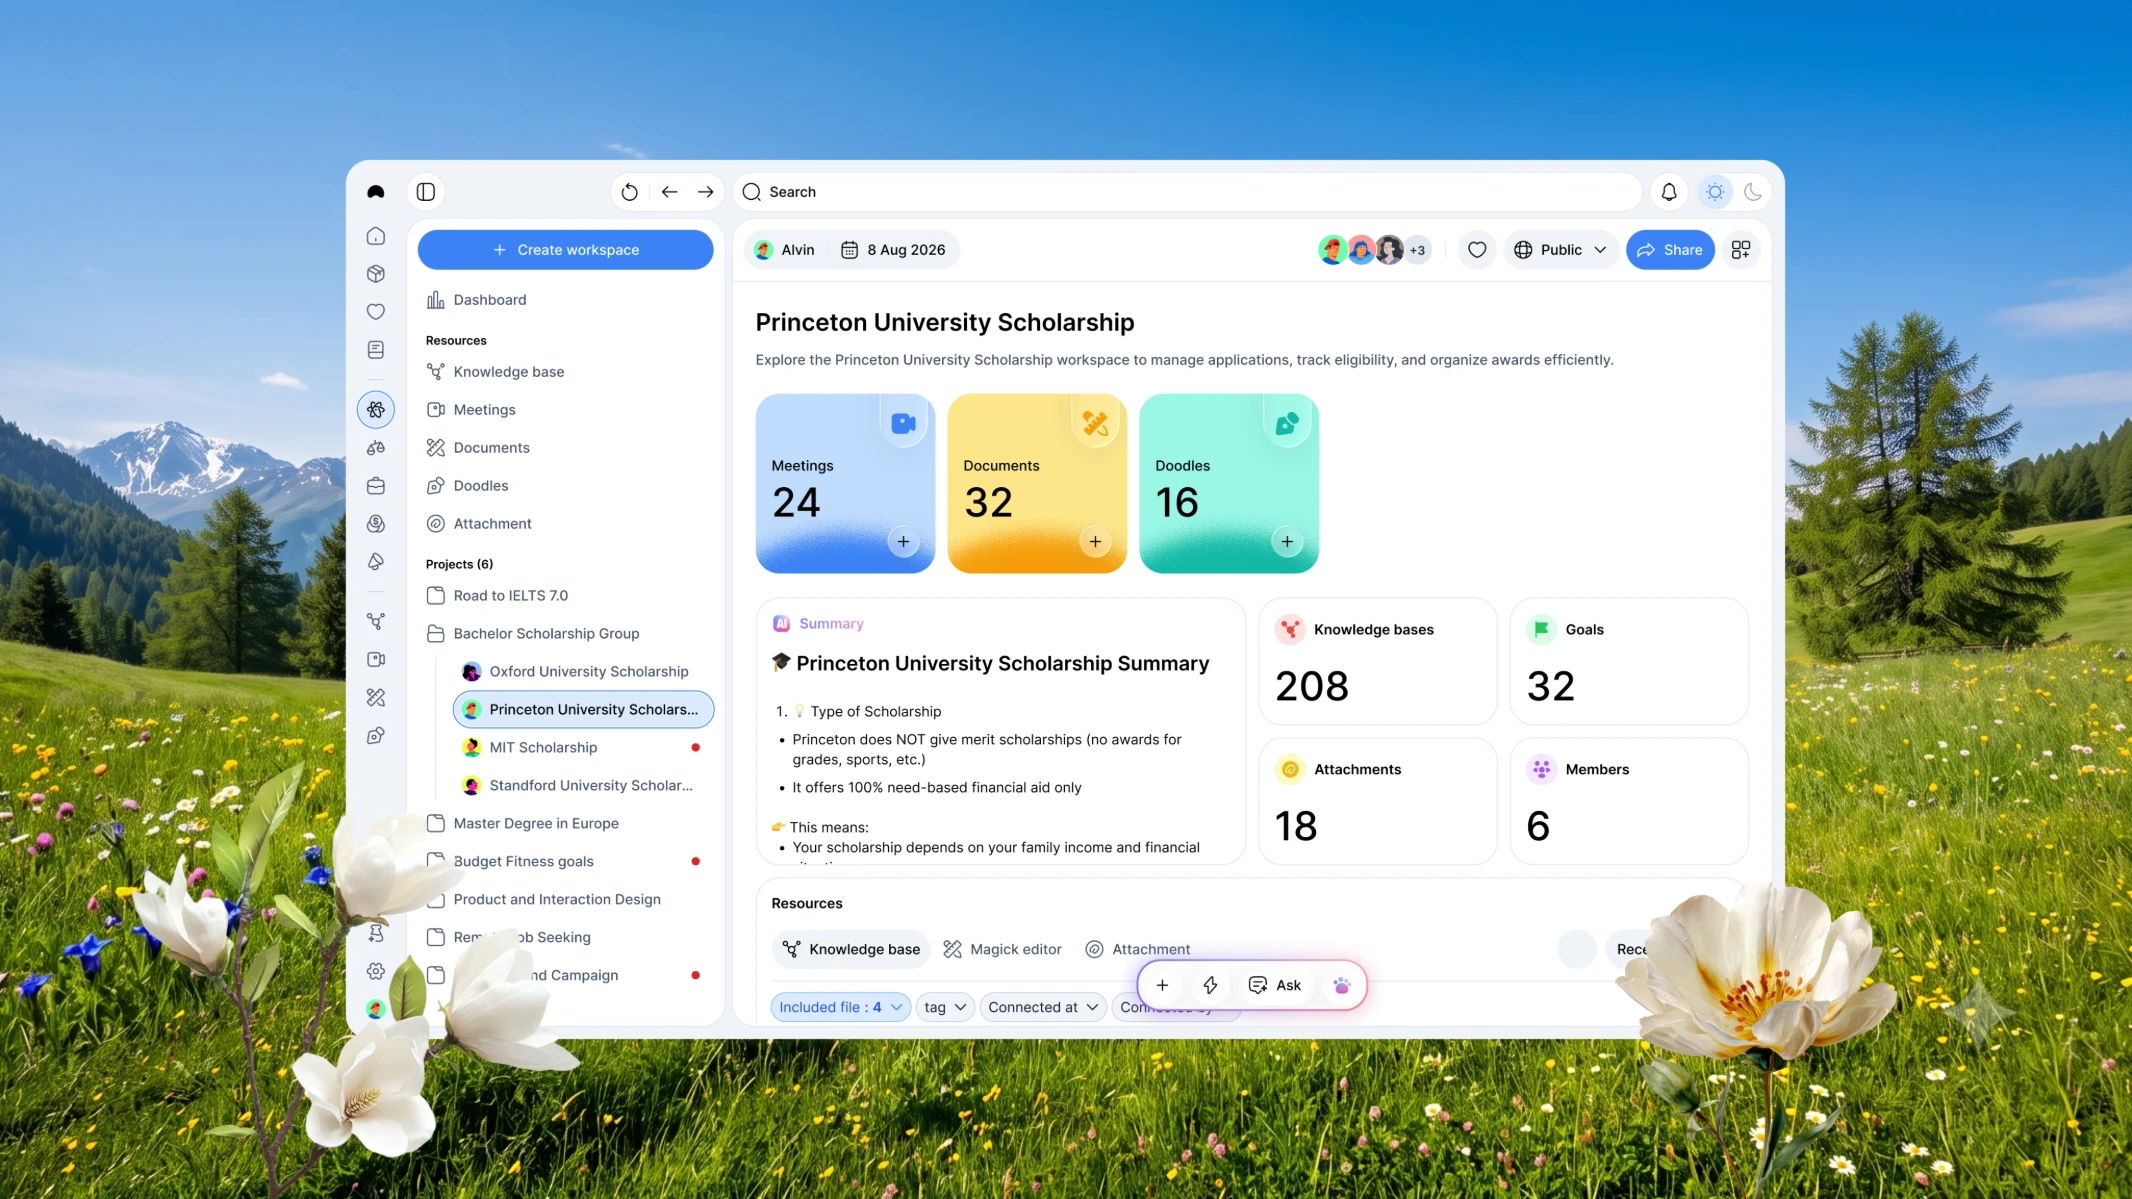
Task: Click the refresh arrow icon
Action: (x=629, y=192)
